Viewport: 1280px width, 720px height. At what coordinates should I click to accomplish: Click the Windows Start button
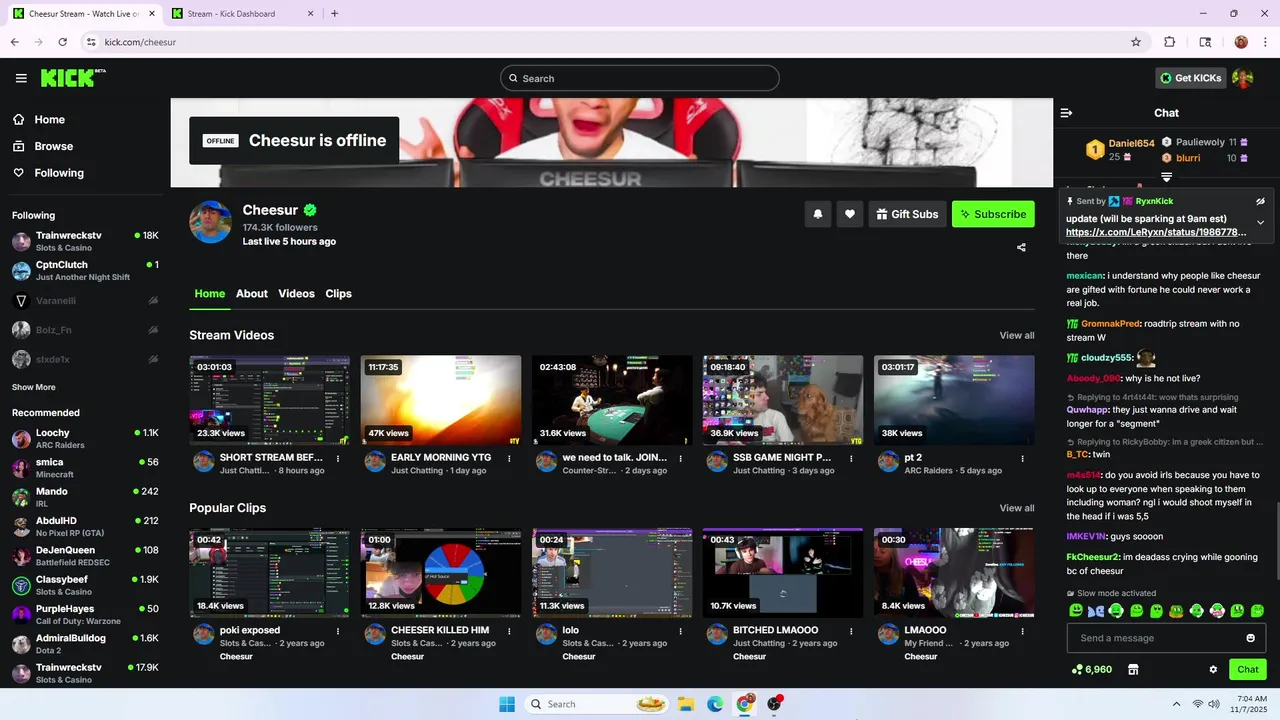[x=507, y=704]
